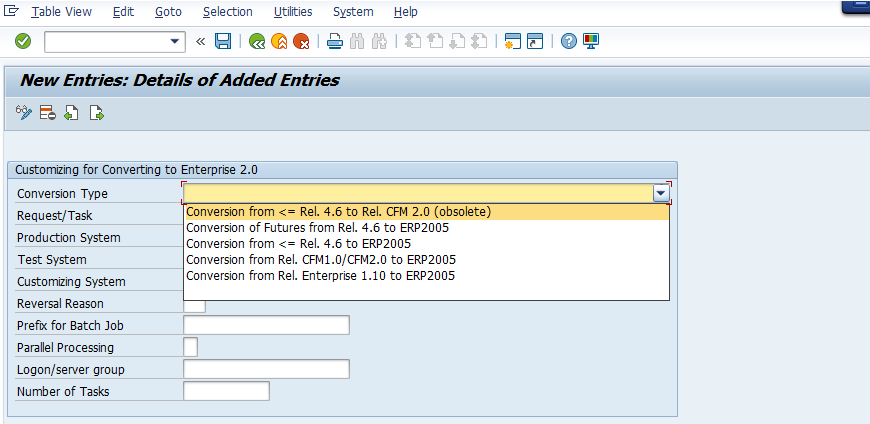Click the 'Production System' label
The width and height of the screenshot is (870, 424).
click(x=69, y=238)
